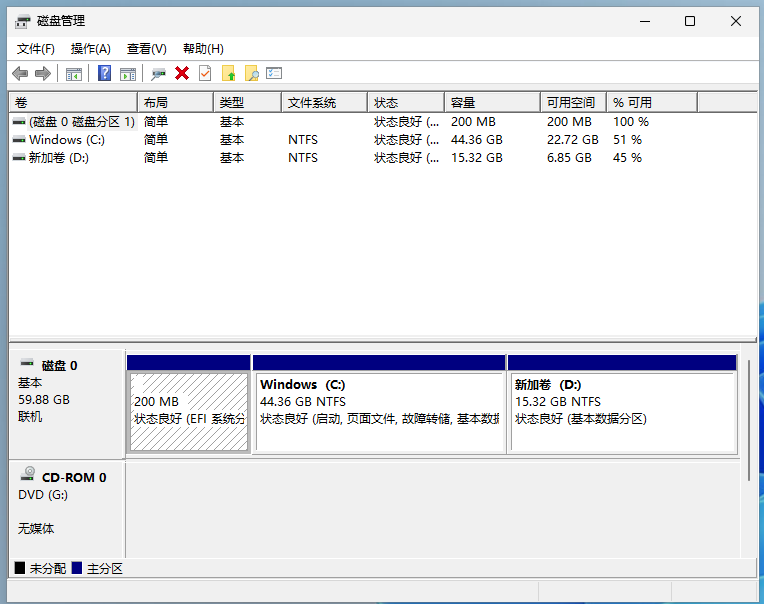Sort by the 容量 column header
Viewport: 764px width, 604px height.
[x=492, y=103]
